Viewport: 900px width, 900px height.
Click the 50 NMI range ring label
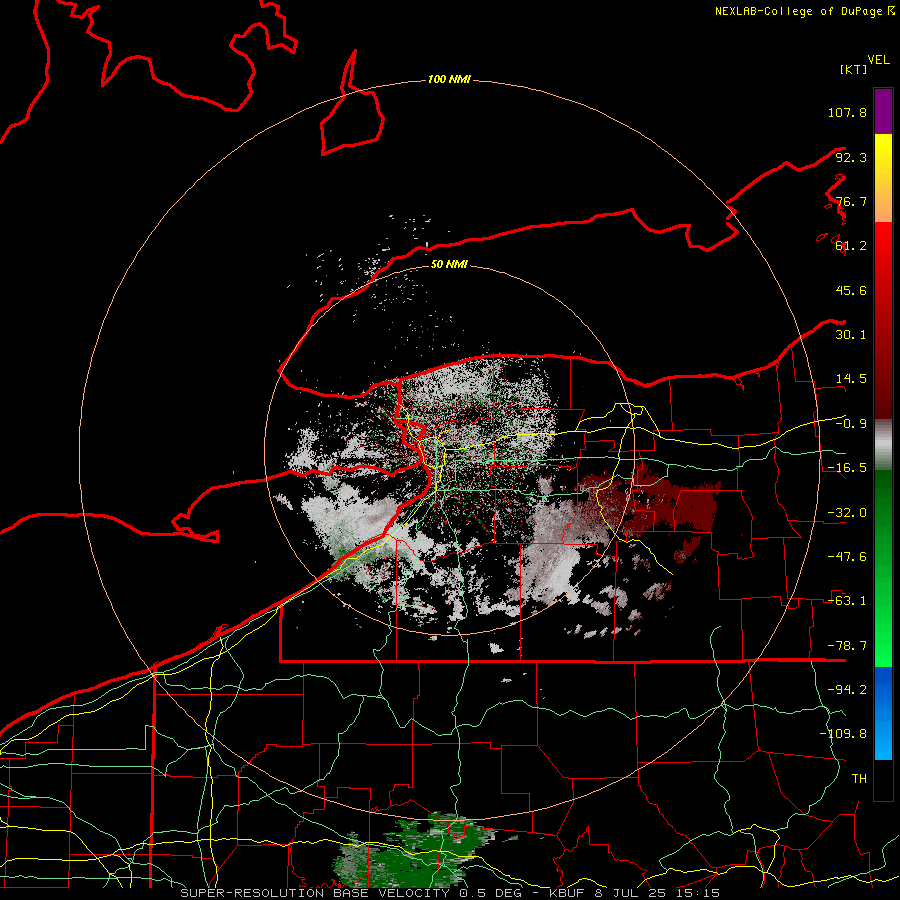point(449,264)
